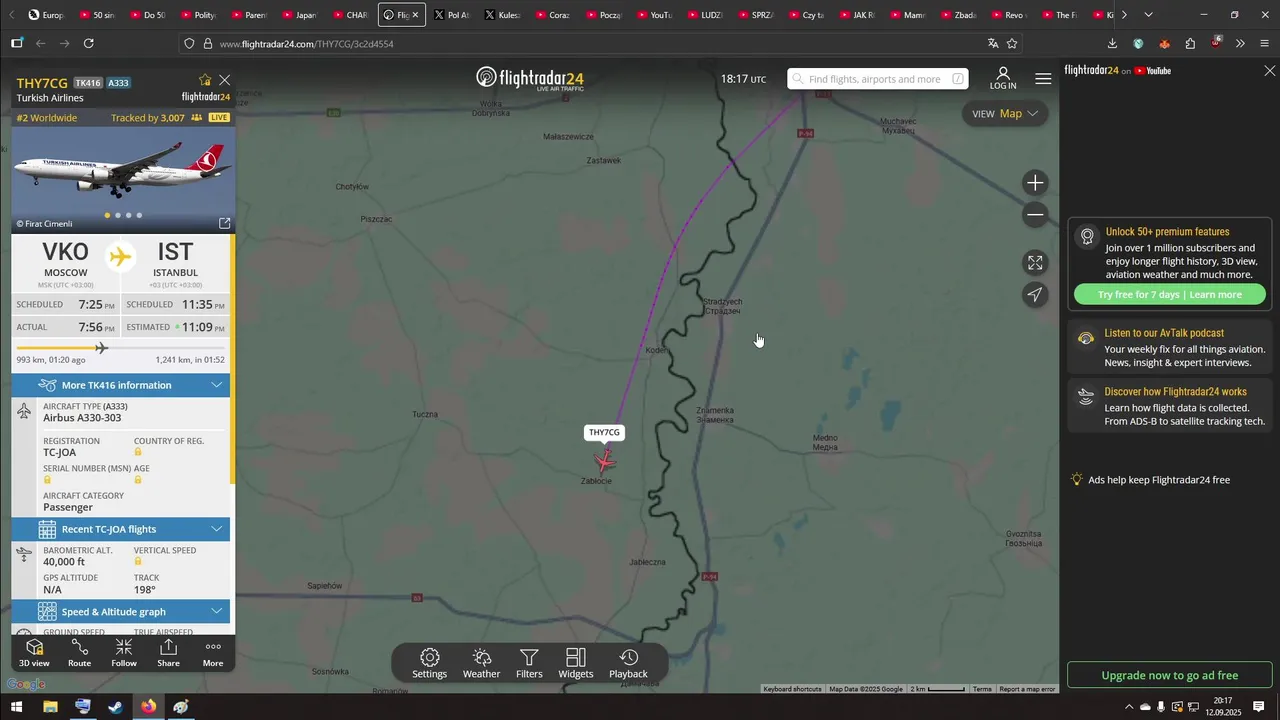This screenshot has width=1280, height=720.
Task: Click the Route icon in the bottom panel
Action: pos(79,654)
